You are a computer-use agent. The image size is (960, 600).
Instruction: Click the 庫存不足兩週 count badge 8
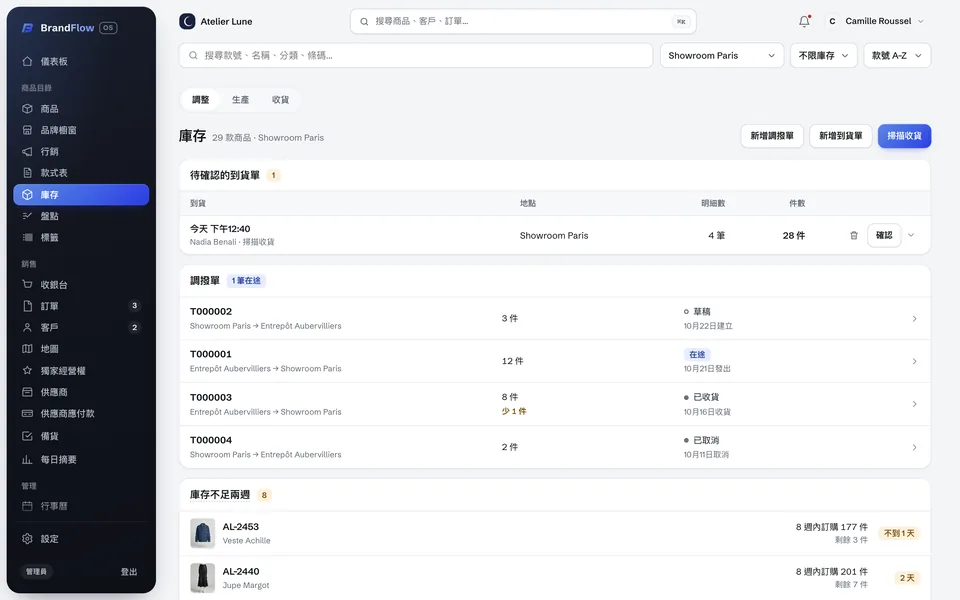264,495
